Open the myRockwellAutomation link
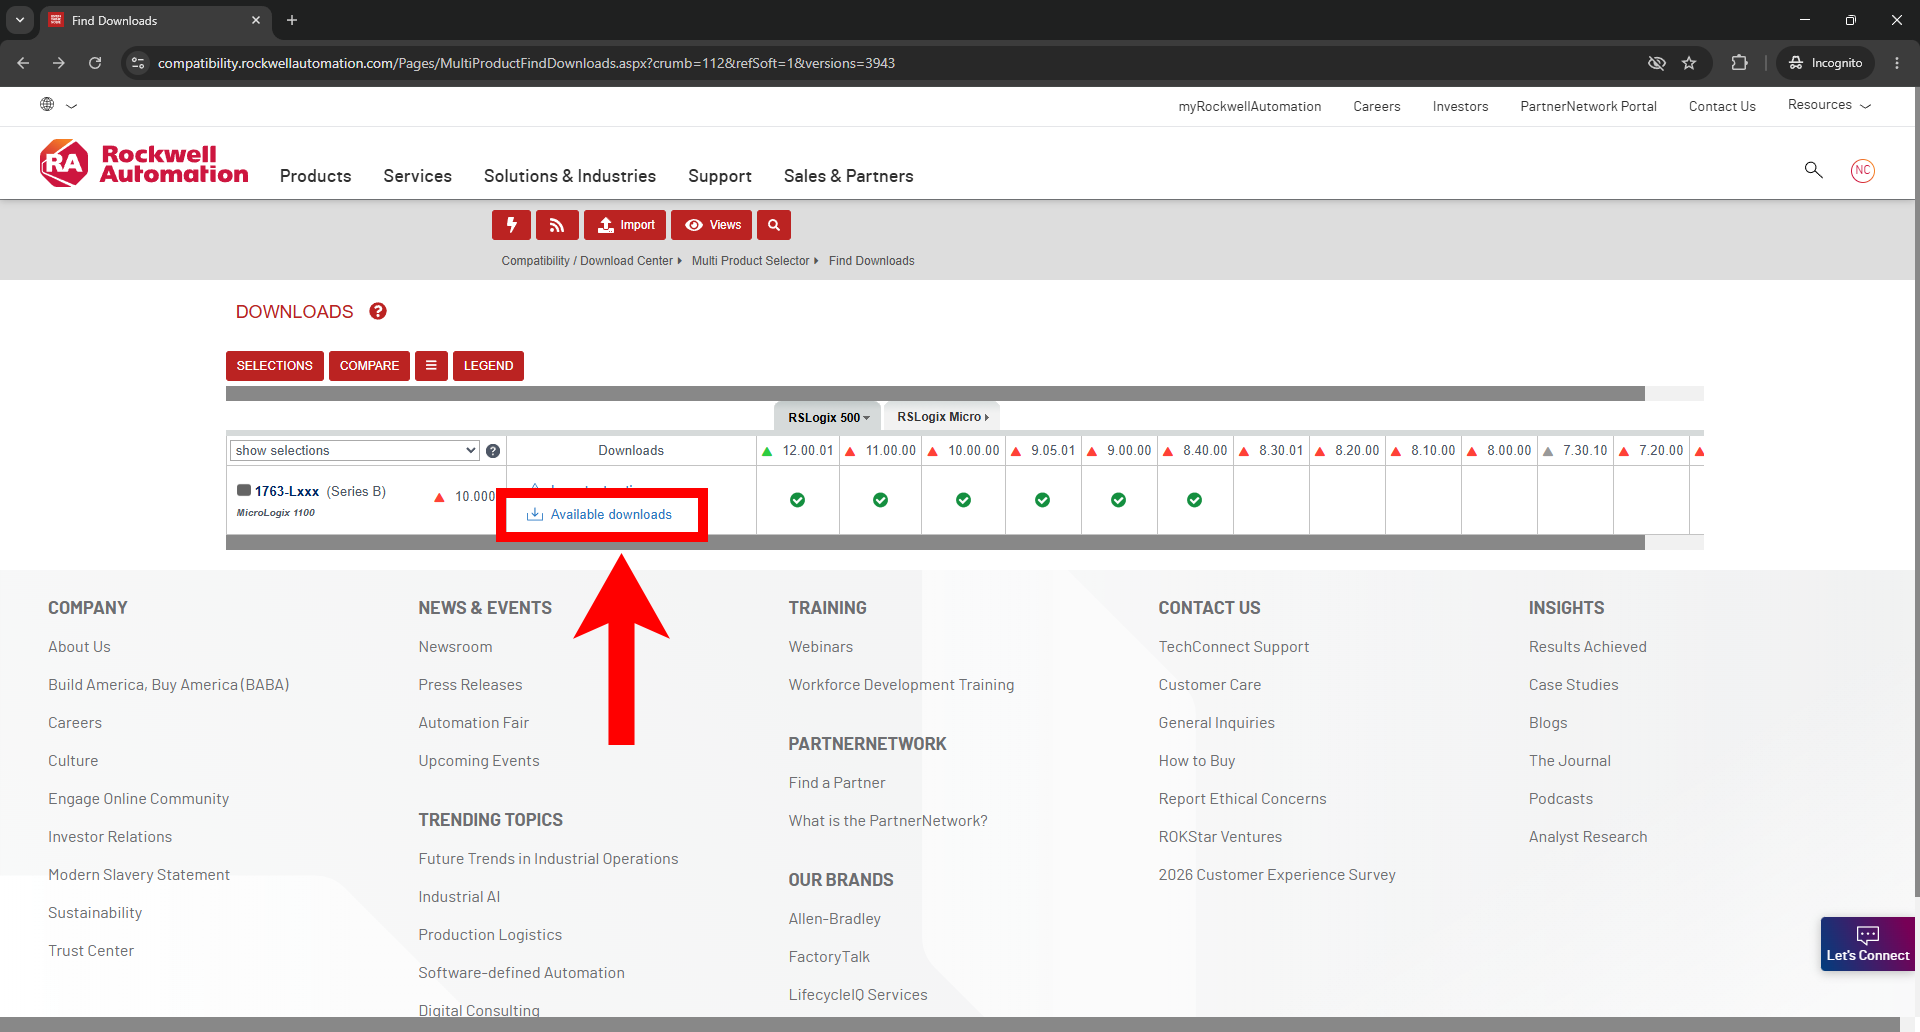Viewport: 1920px width, 1032px height. point(1249,106)
